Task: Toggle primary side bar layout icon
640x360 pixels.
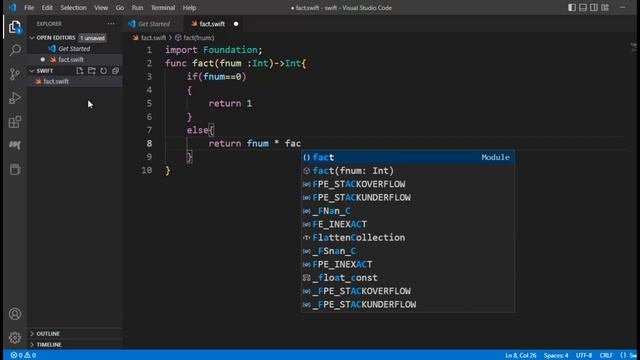Action: [x=572, y=7]
